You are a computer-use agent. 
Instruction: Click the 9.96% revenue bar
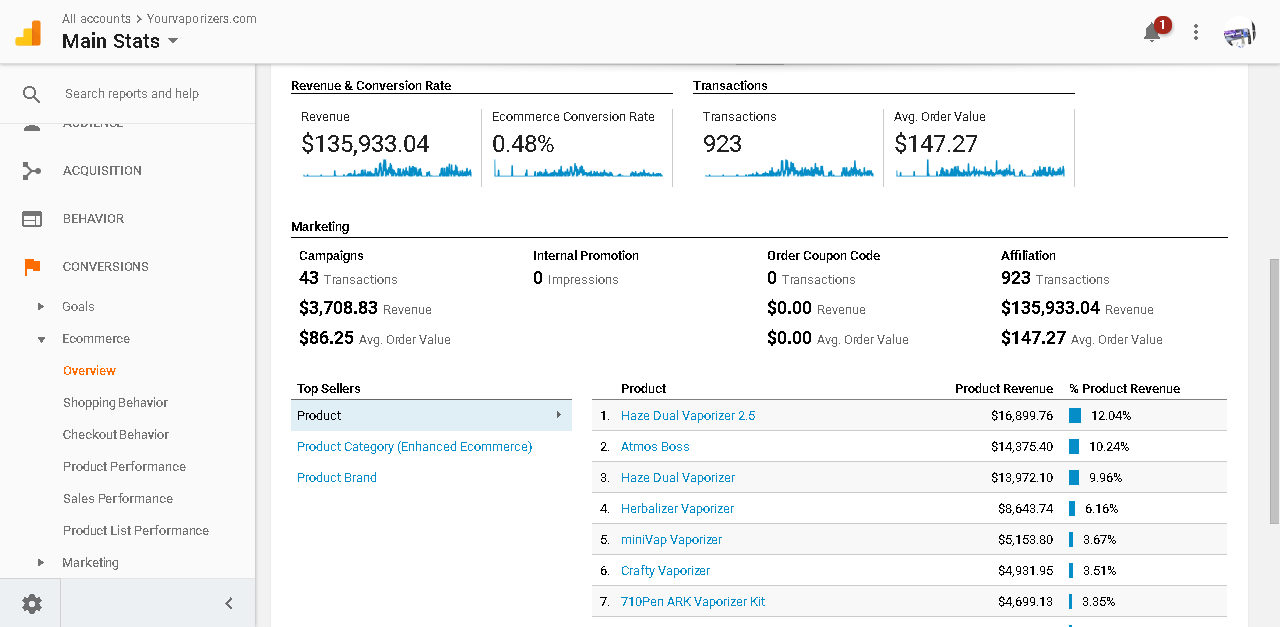1074,478
